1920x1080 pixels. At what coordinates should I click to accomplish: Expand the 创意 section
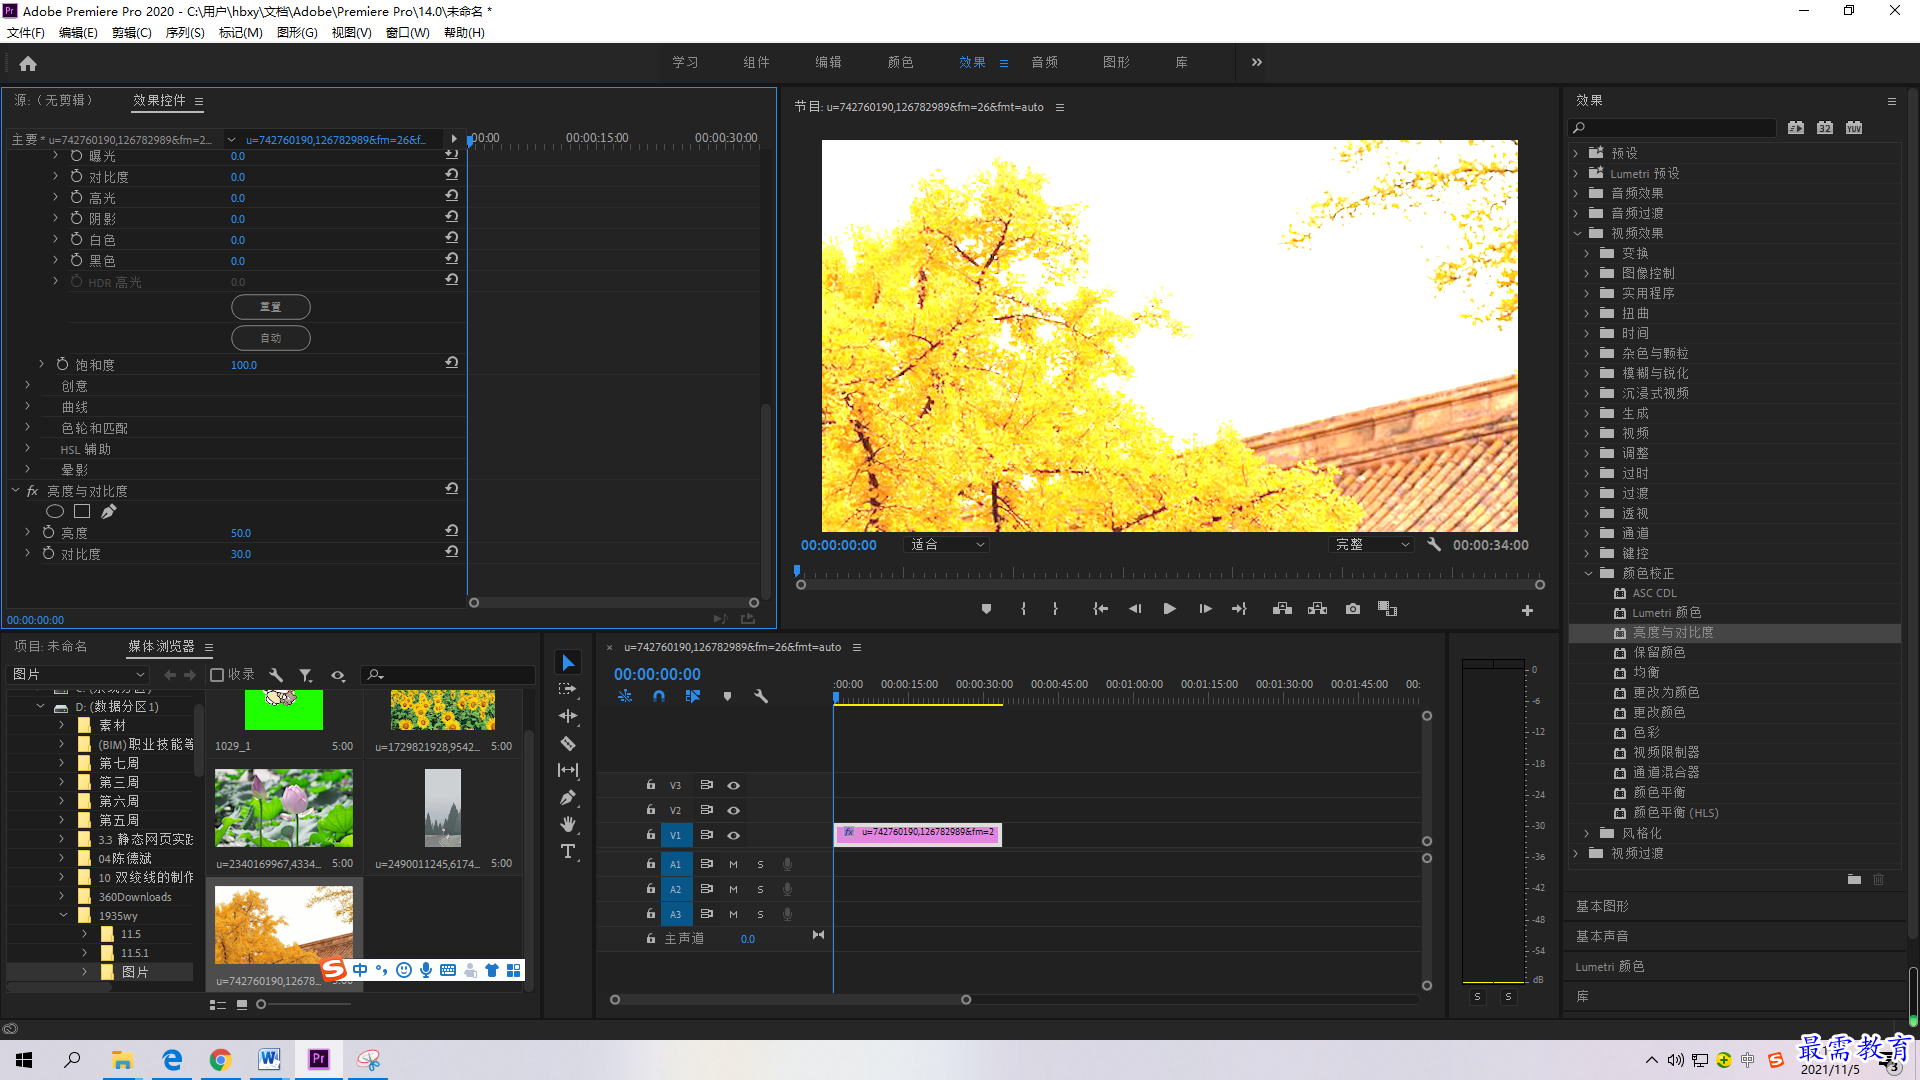click(28, 386)
